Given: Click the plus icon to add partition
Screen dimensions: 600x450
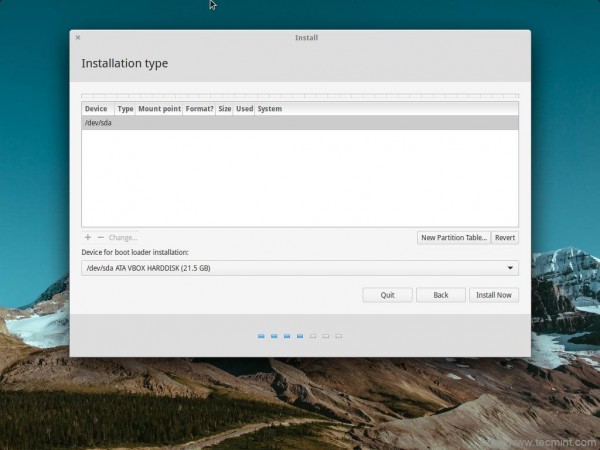Looking at the screenshot, I should [88, 237].
